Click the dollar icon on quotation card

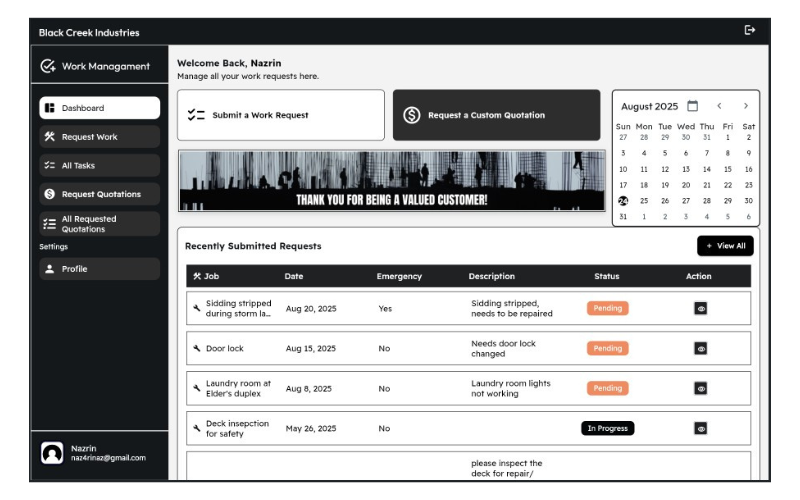pyautogui.click(x=412, y=115)
